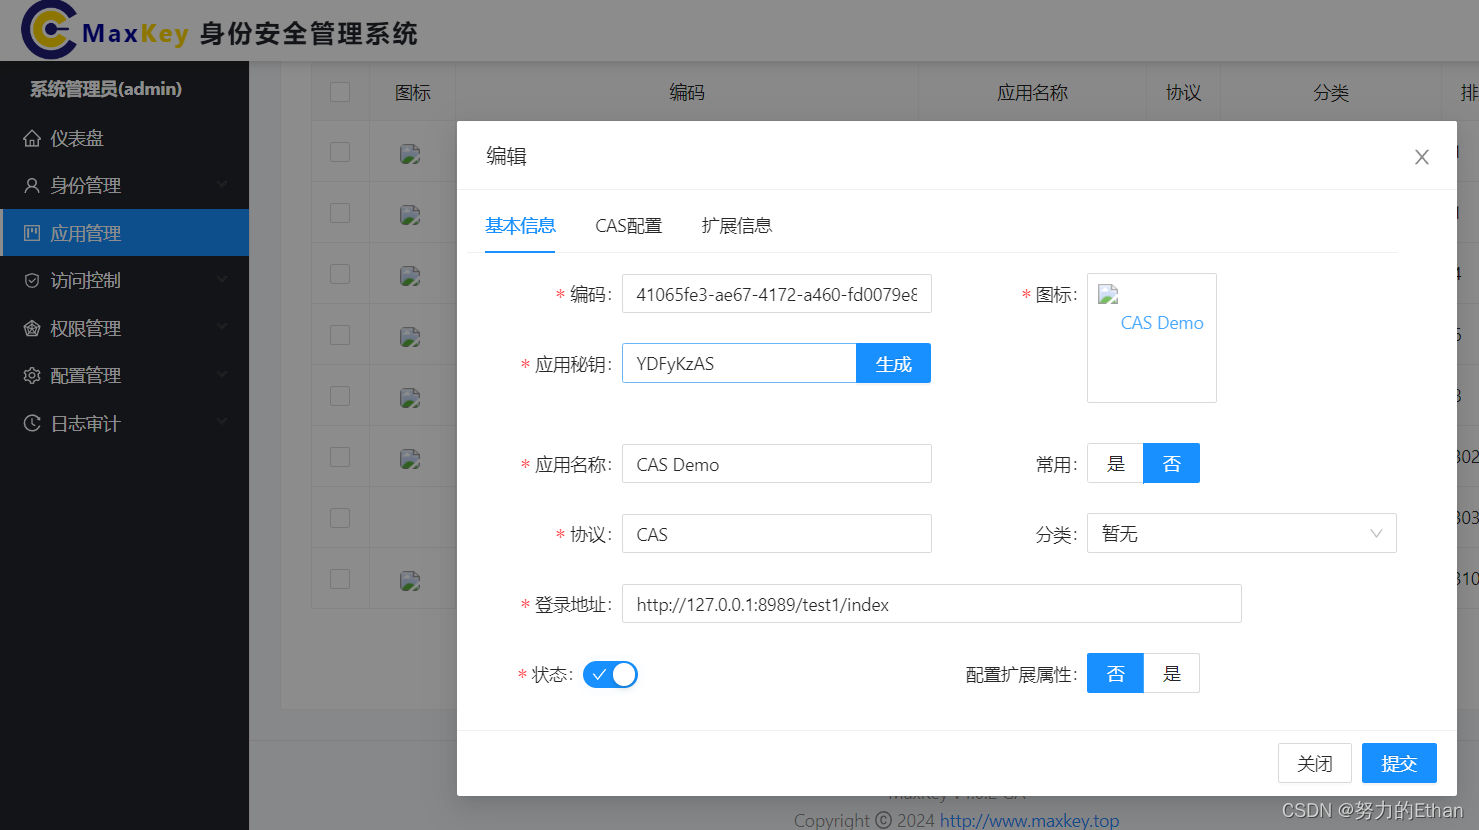Viewport: 1479px width, 830px height.
Task: Switch to the CAS配置 tab
Action: (629, 226)
